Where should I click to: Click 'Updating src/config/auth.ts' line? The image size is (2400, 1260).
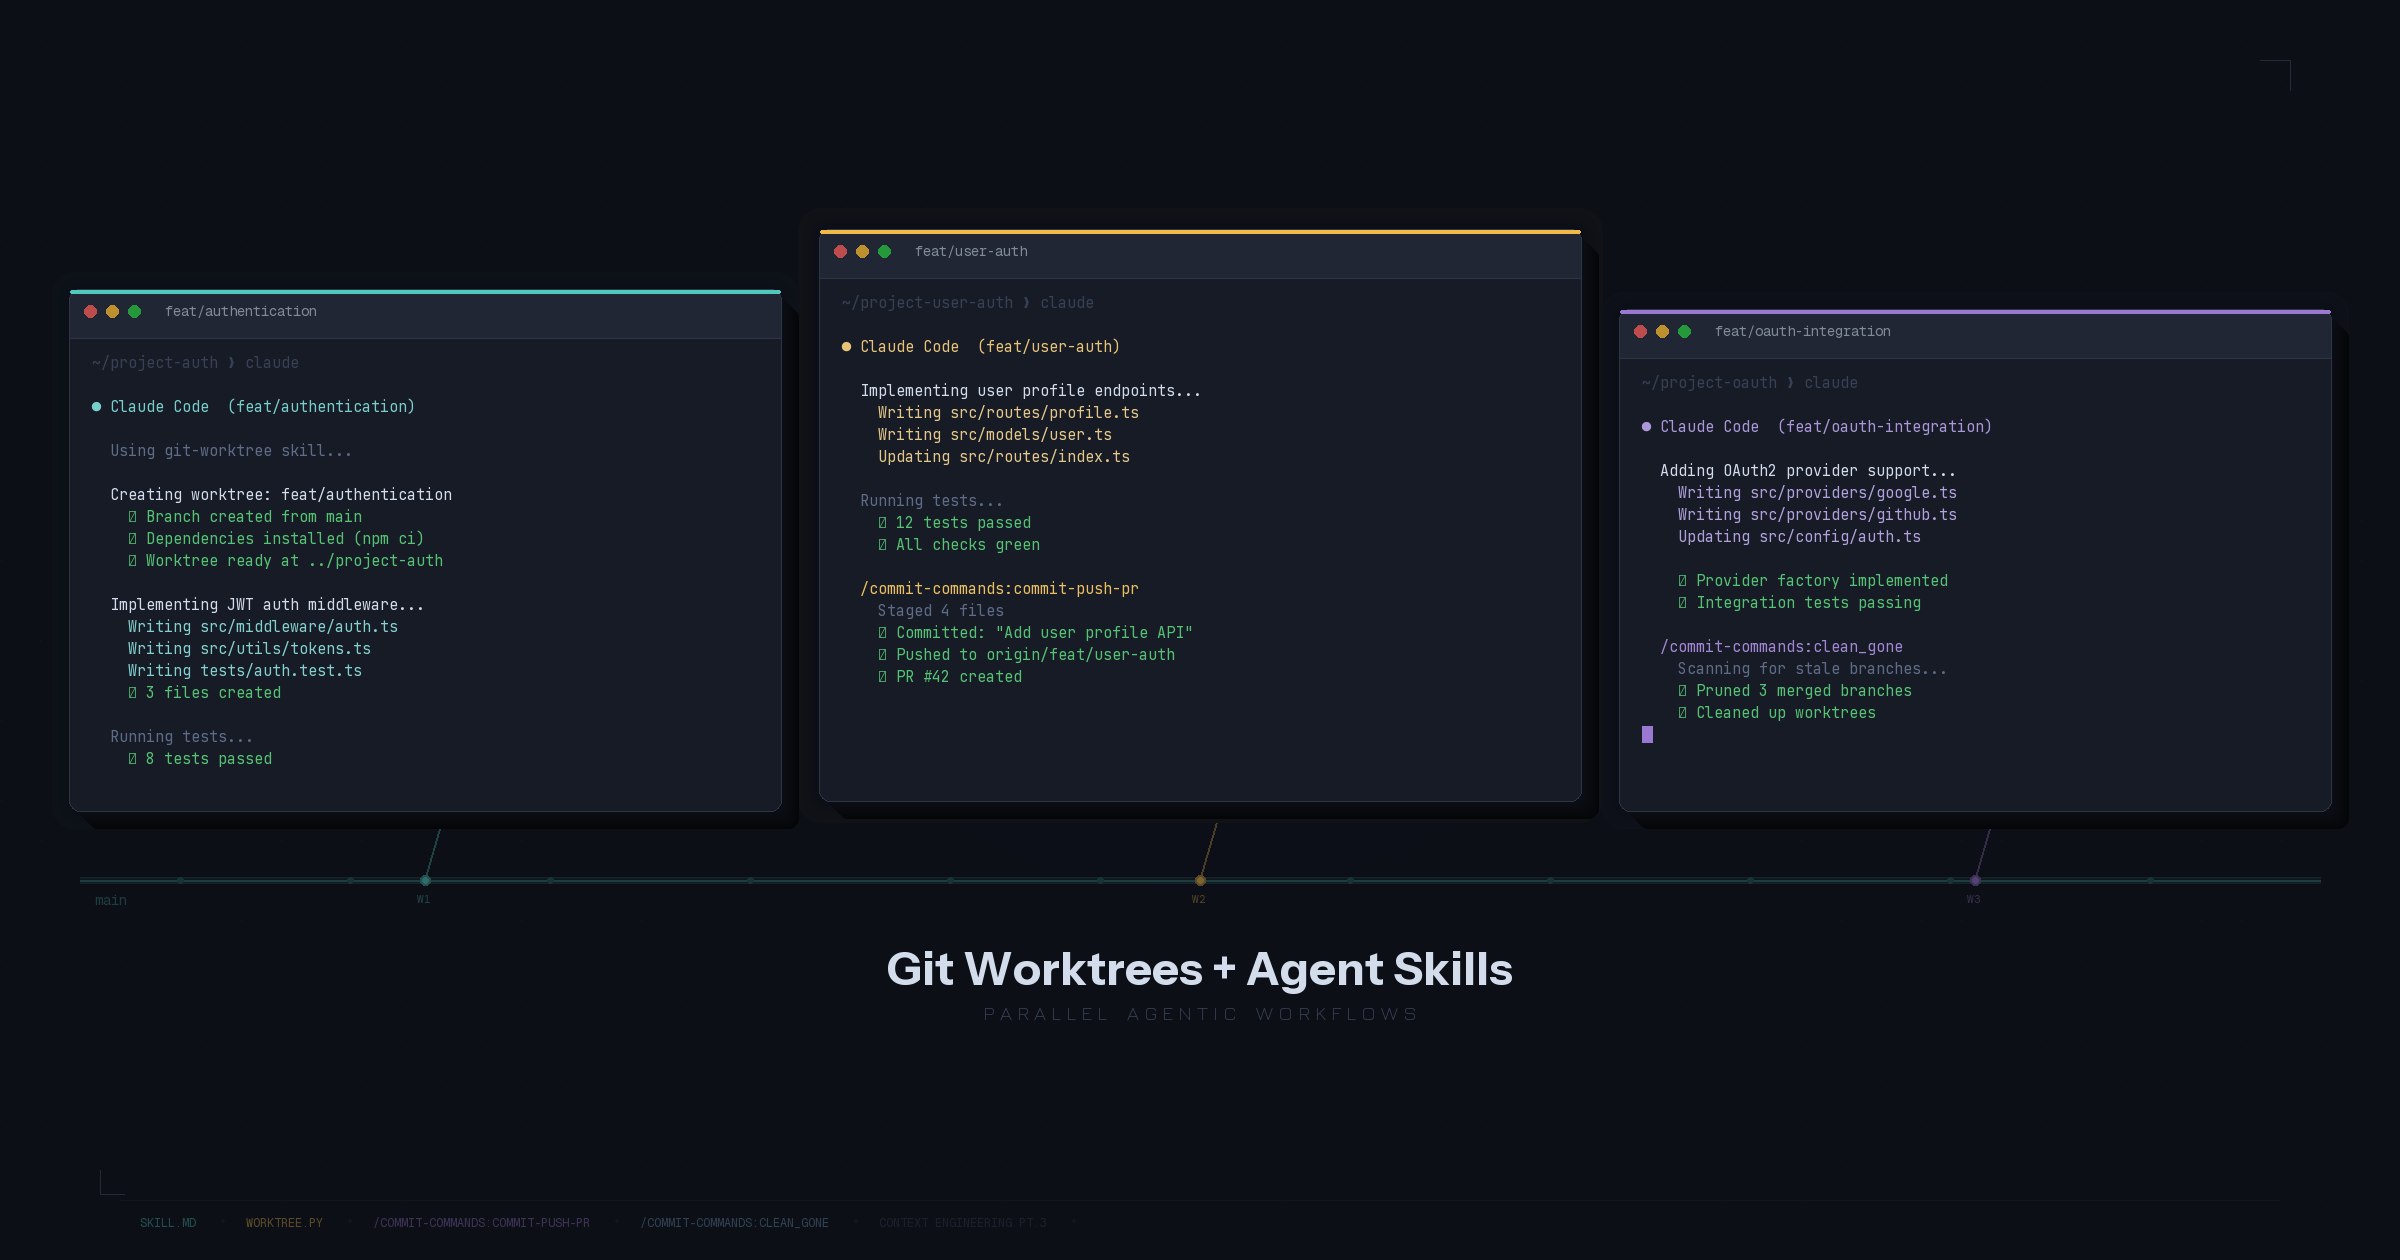(x=1799, y=537)
